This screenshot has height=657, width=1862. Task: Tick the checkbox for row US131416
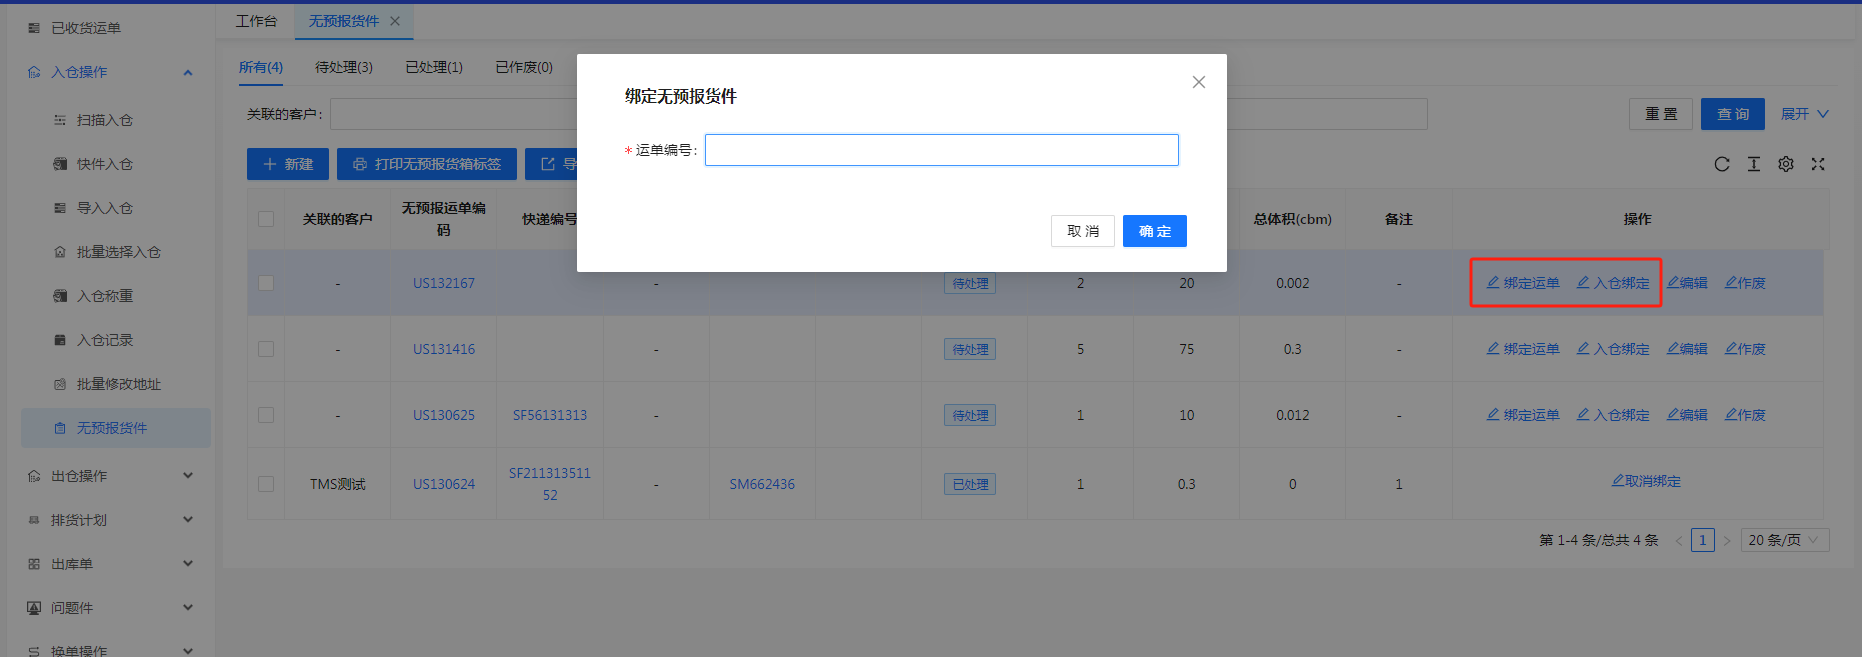pos(266,349)
